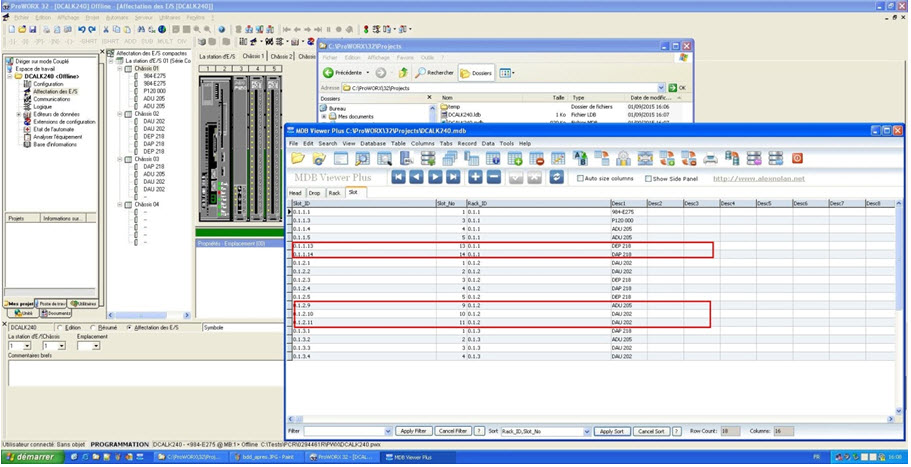Enable Show Side Panel checkbox
911x467 pixels.
[x=648, y=178]
